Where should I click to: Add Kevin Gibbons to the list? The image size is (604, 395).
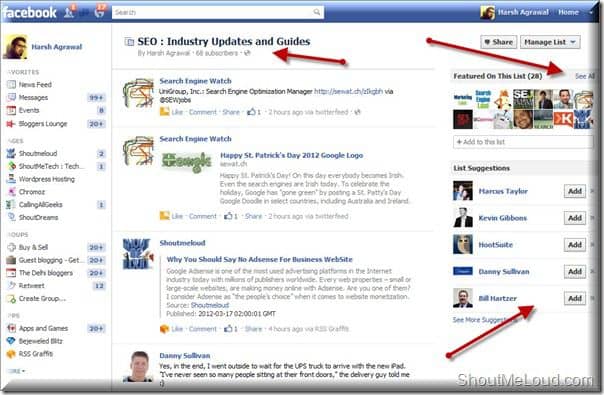(575, 218)
